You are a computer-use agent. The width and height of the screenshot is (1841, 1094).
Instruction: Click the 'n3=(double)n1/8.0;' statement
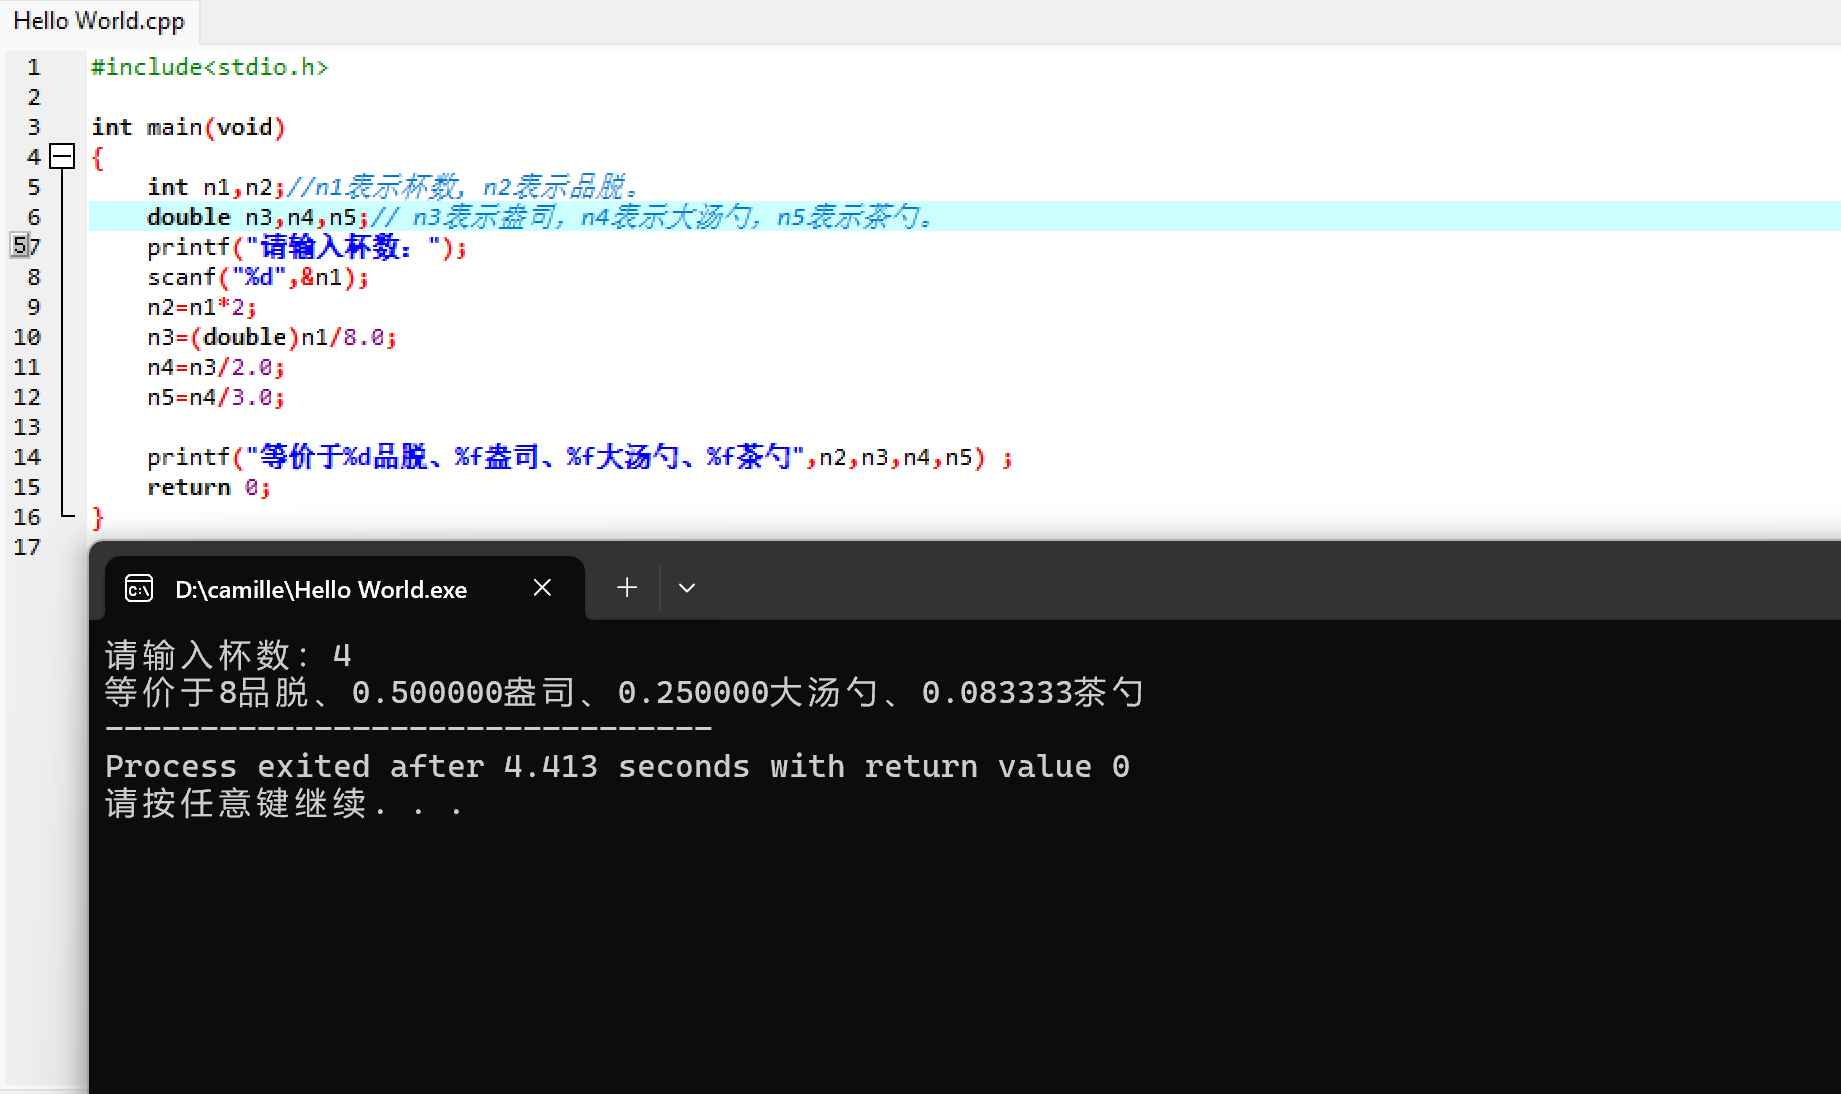(x=272, y=337)
